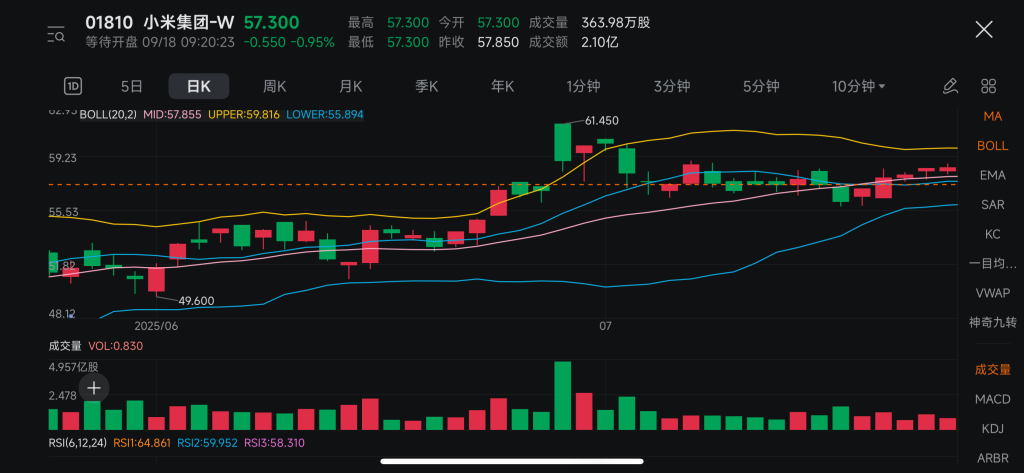Switch to the 5日 chart tab

[132, 86]
